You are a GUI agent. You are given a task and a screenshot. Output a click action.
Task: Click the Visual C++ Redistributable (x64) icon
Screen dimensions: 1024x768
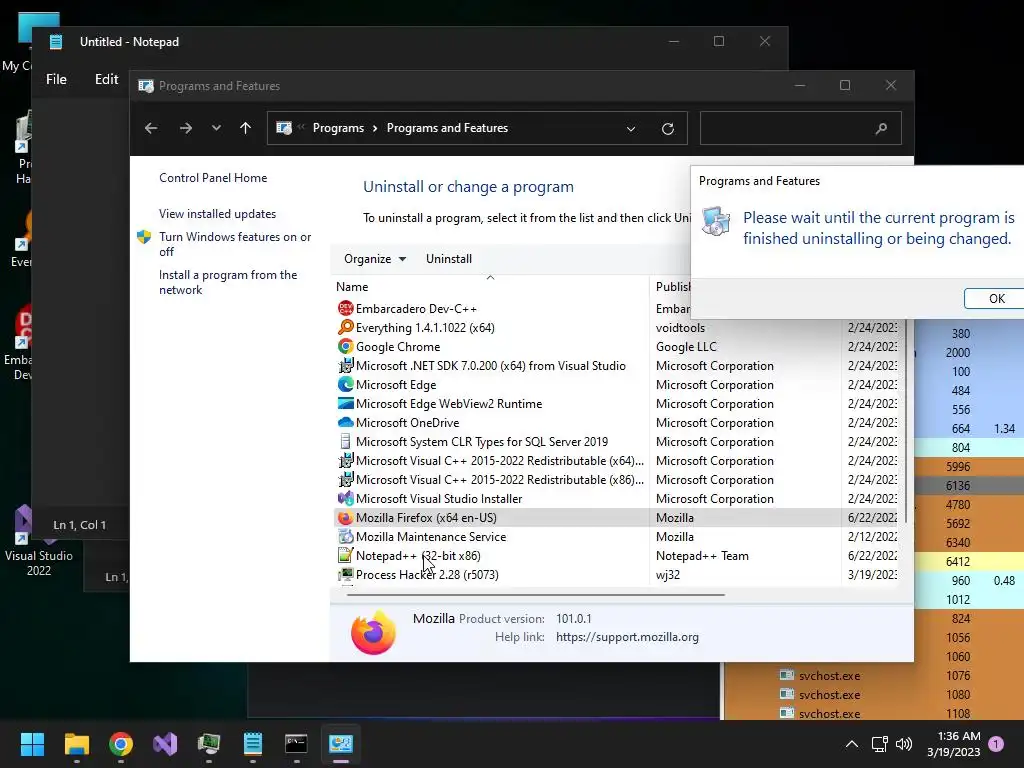pos(345,460)
